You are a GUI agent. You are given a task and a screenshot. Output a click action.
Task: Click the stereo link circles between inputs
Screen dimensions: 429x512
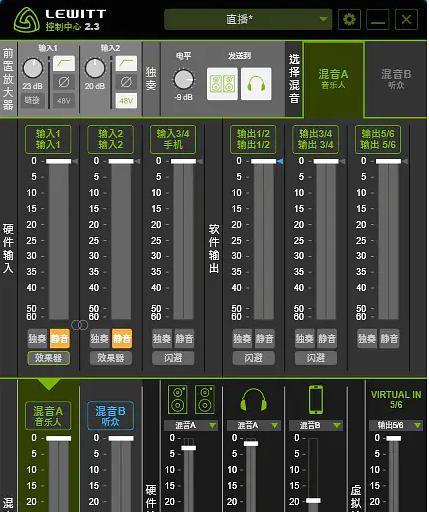pos(80,324)
